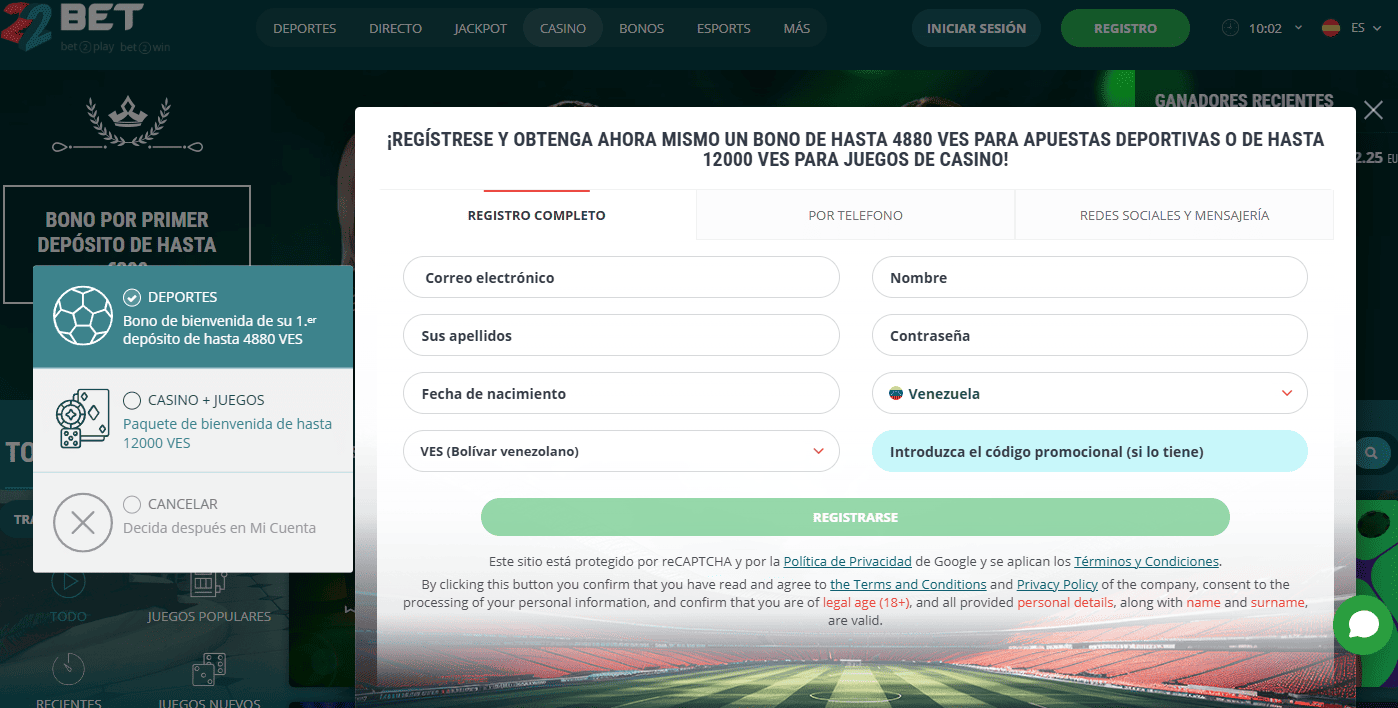Open the CASINO menu item

tap(563, 28)
